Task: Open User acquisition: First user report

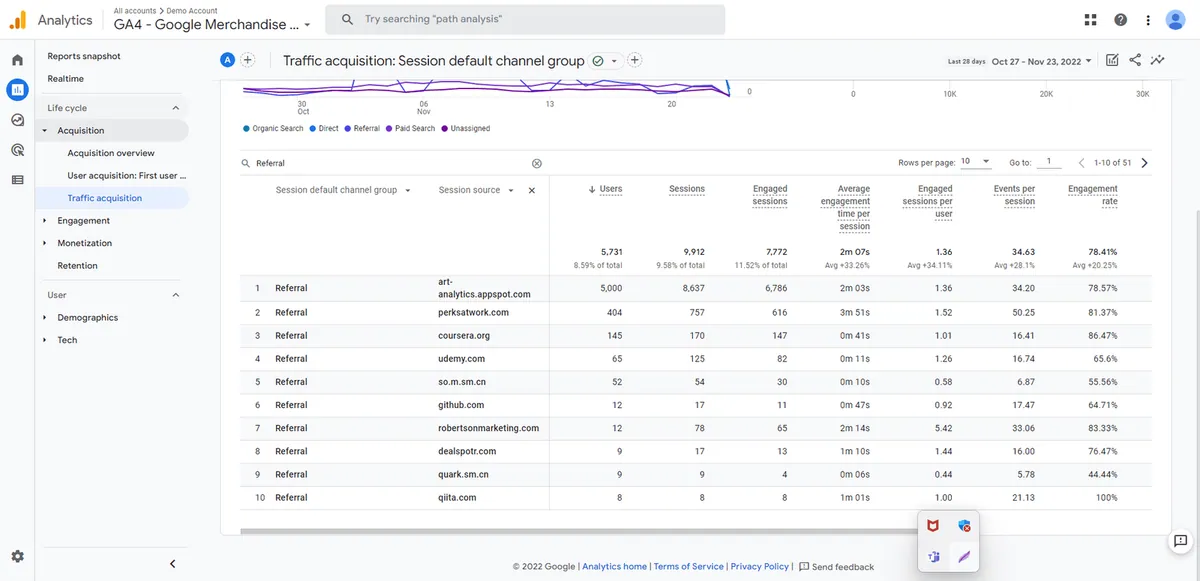Action: click(127, 176)
